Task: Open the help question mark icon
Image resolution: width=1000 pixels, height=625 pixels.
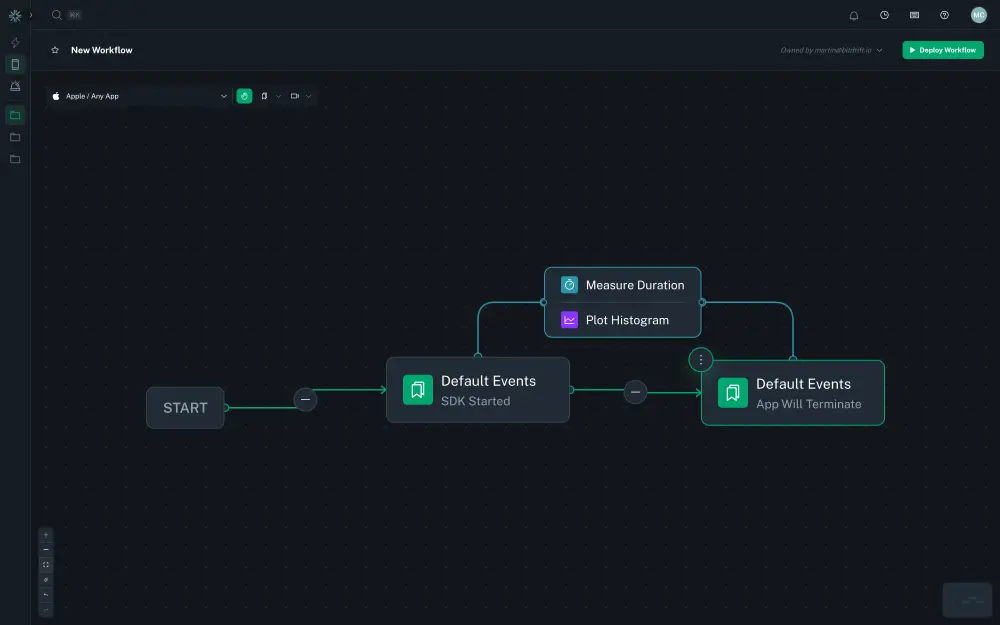Action: click(943, 15)
